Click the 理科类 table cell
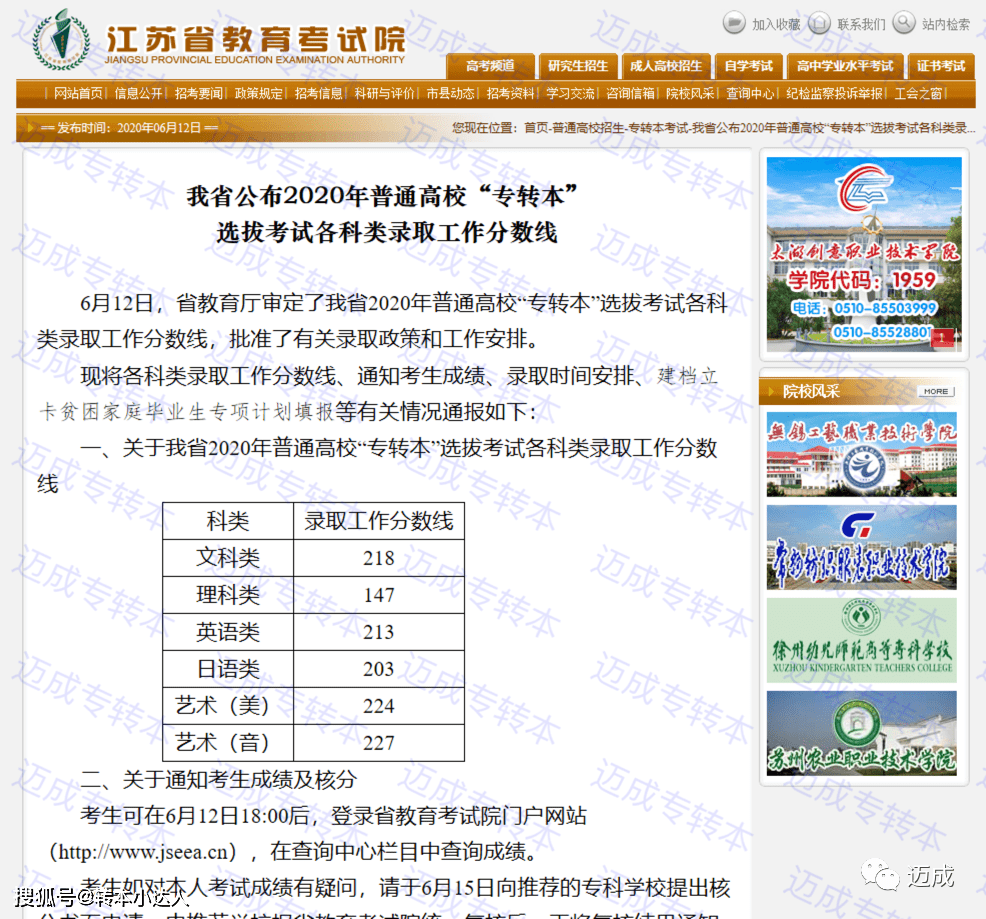Image resolution: width=986 pixels, height=919 pixels. [228, 595]
